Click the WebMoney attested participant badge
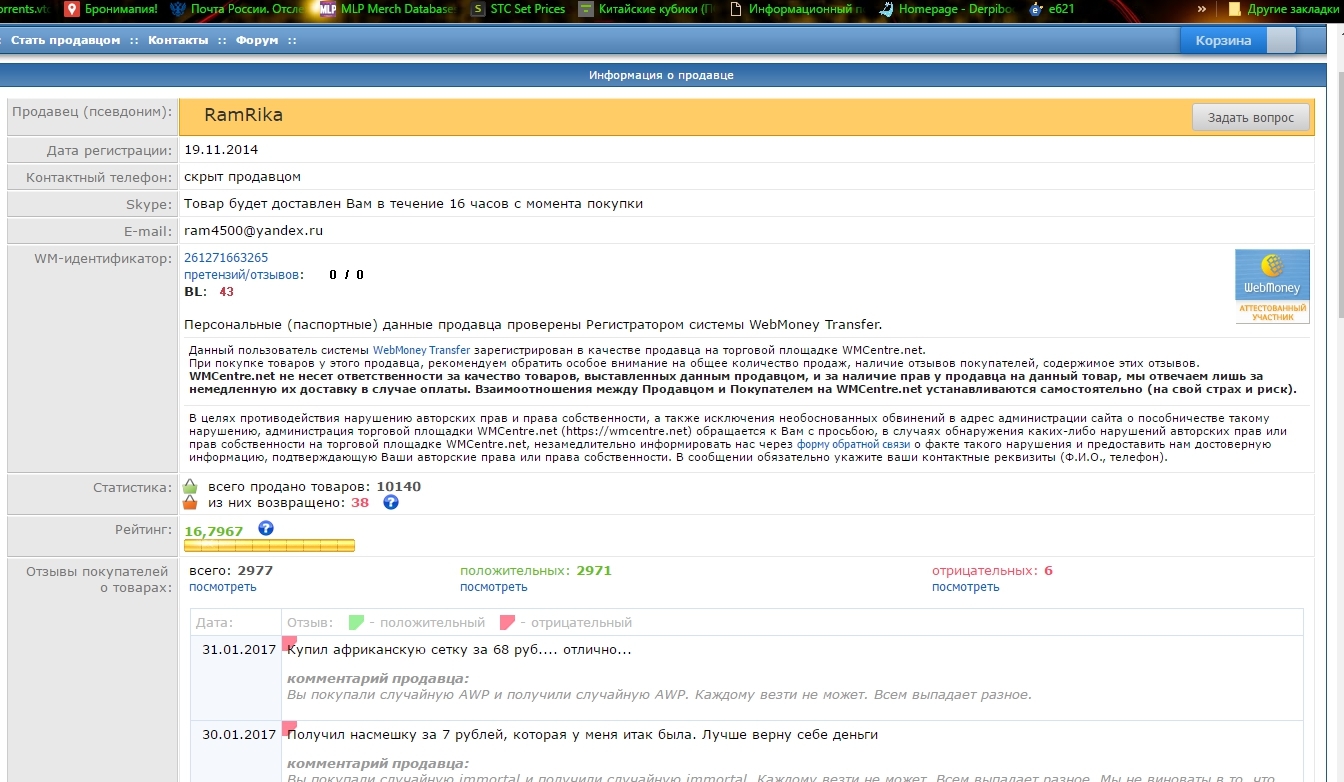1344x782 pixels. click(x=1272, y=286)
